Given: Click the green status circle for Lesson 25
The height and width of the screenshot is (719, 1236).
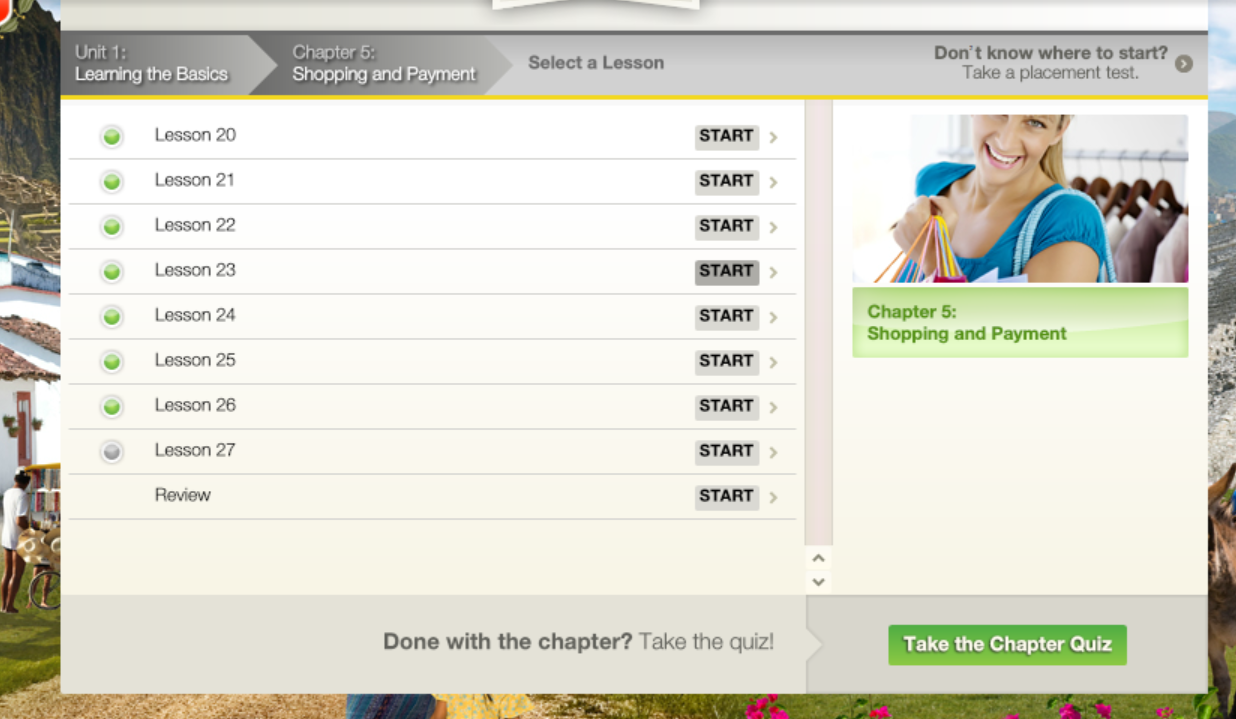Looking at the screenshot, I should coord(112,361).
